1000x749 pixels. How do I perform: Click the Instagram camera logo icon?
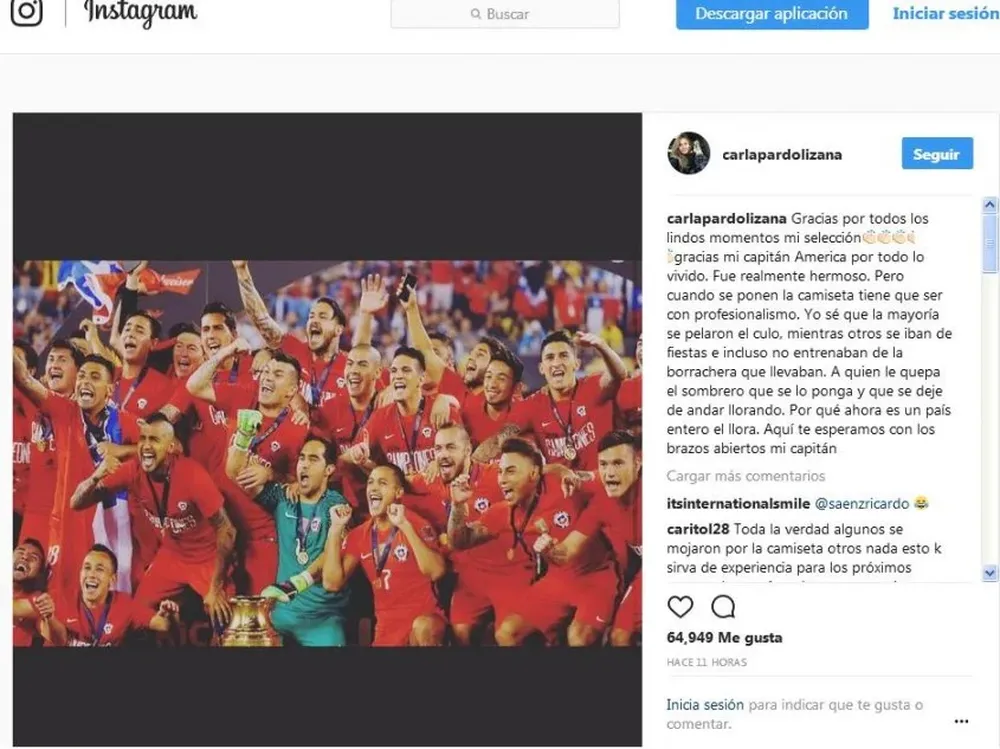(x=27, y=11)
